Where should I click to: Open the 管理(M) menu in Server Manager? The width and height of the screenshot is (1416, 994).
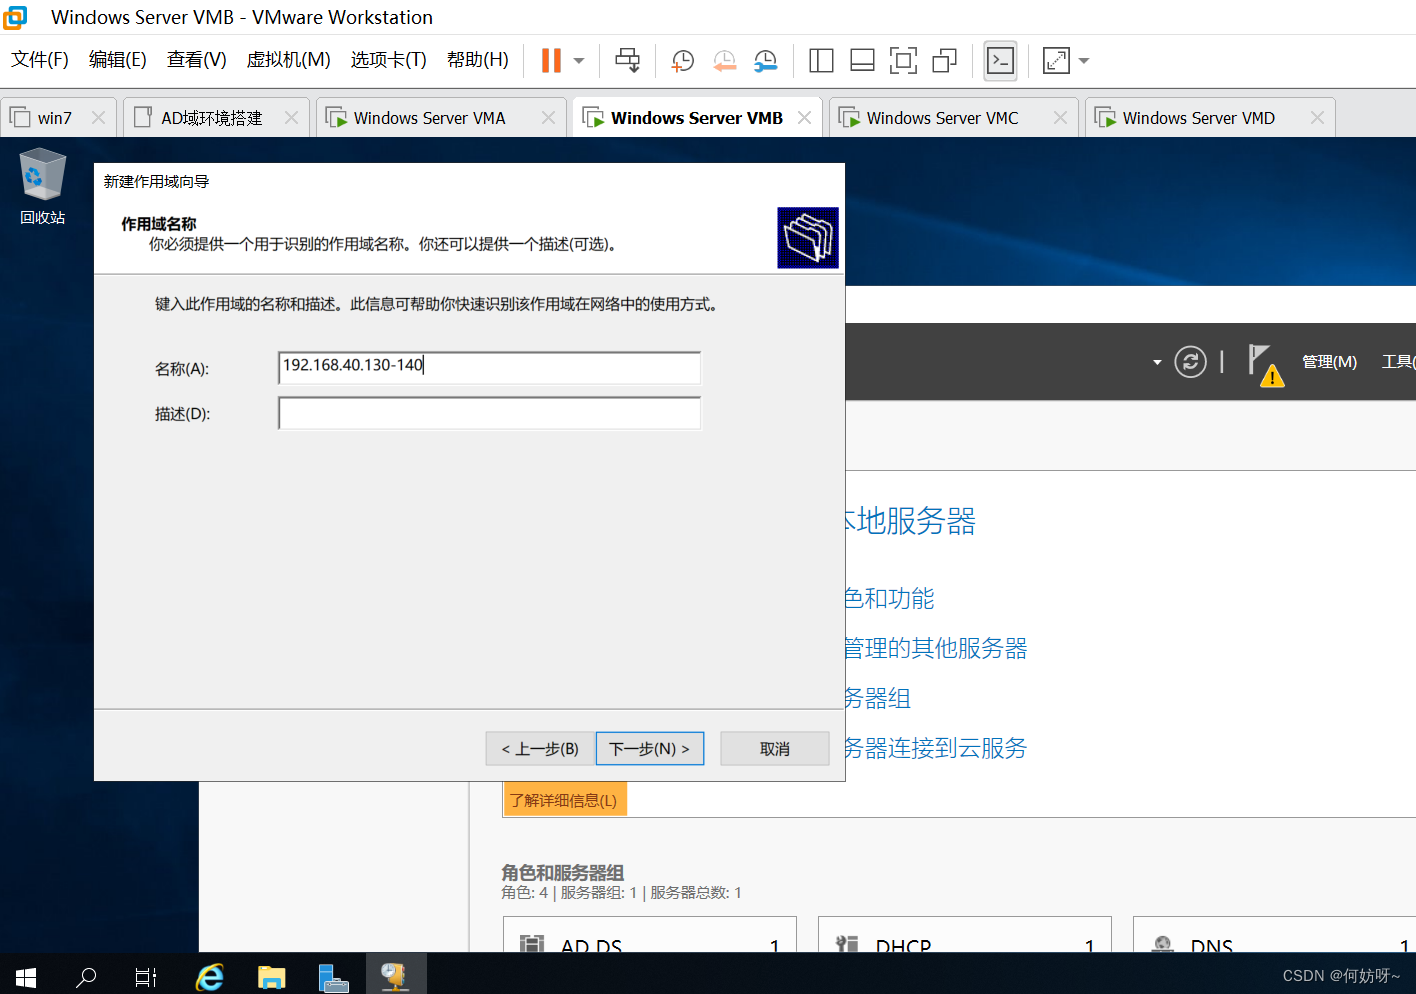click(1329, 362)
